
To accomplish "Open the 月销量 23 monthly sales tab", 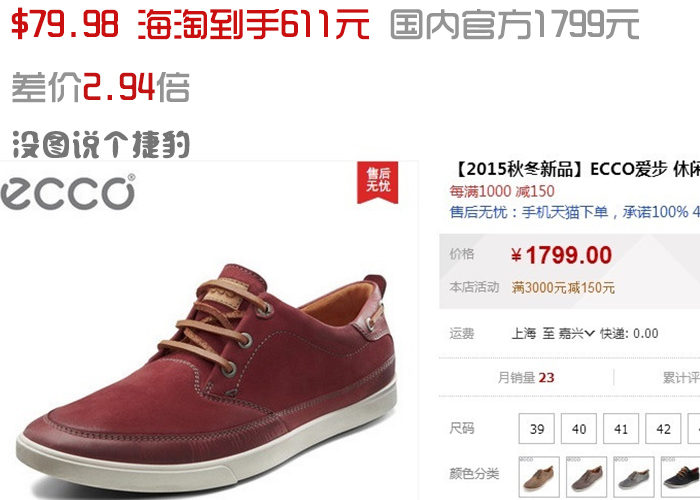I will [x=526, y=378].
